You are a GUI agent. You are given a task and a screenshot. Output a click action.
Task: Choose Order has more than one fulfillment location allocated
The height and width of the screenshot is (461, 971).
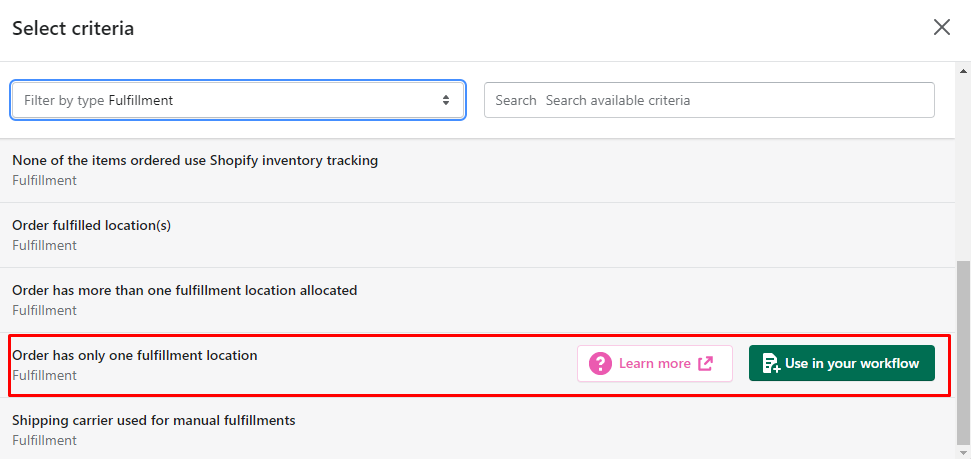point(477,300)
